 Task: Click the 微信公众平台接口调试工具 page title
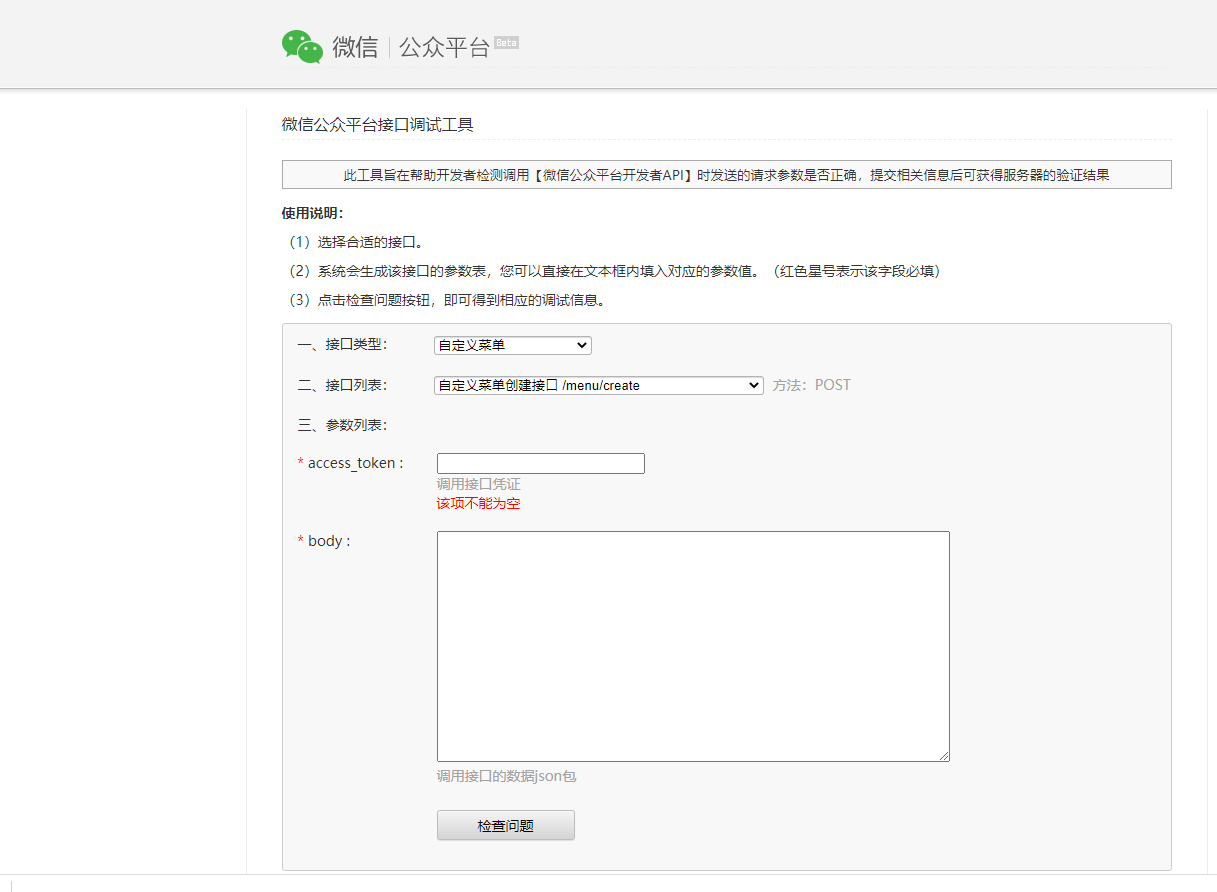point(378,125)
